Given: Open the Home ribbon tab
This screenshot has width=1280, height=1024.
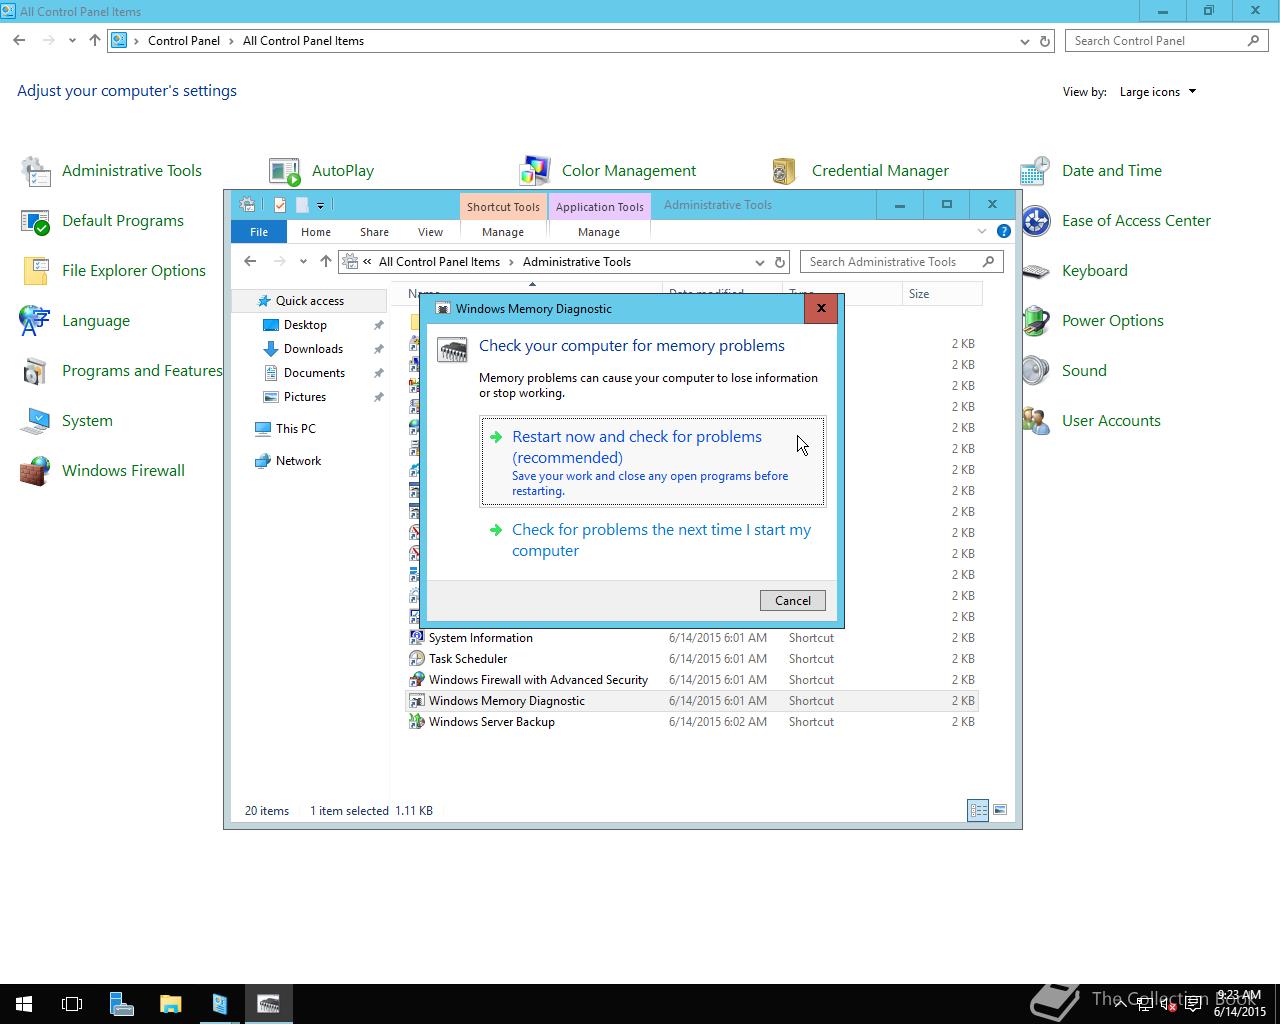Looking at the screenshot, I should (x=316, y=232).
